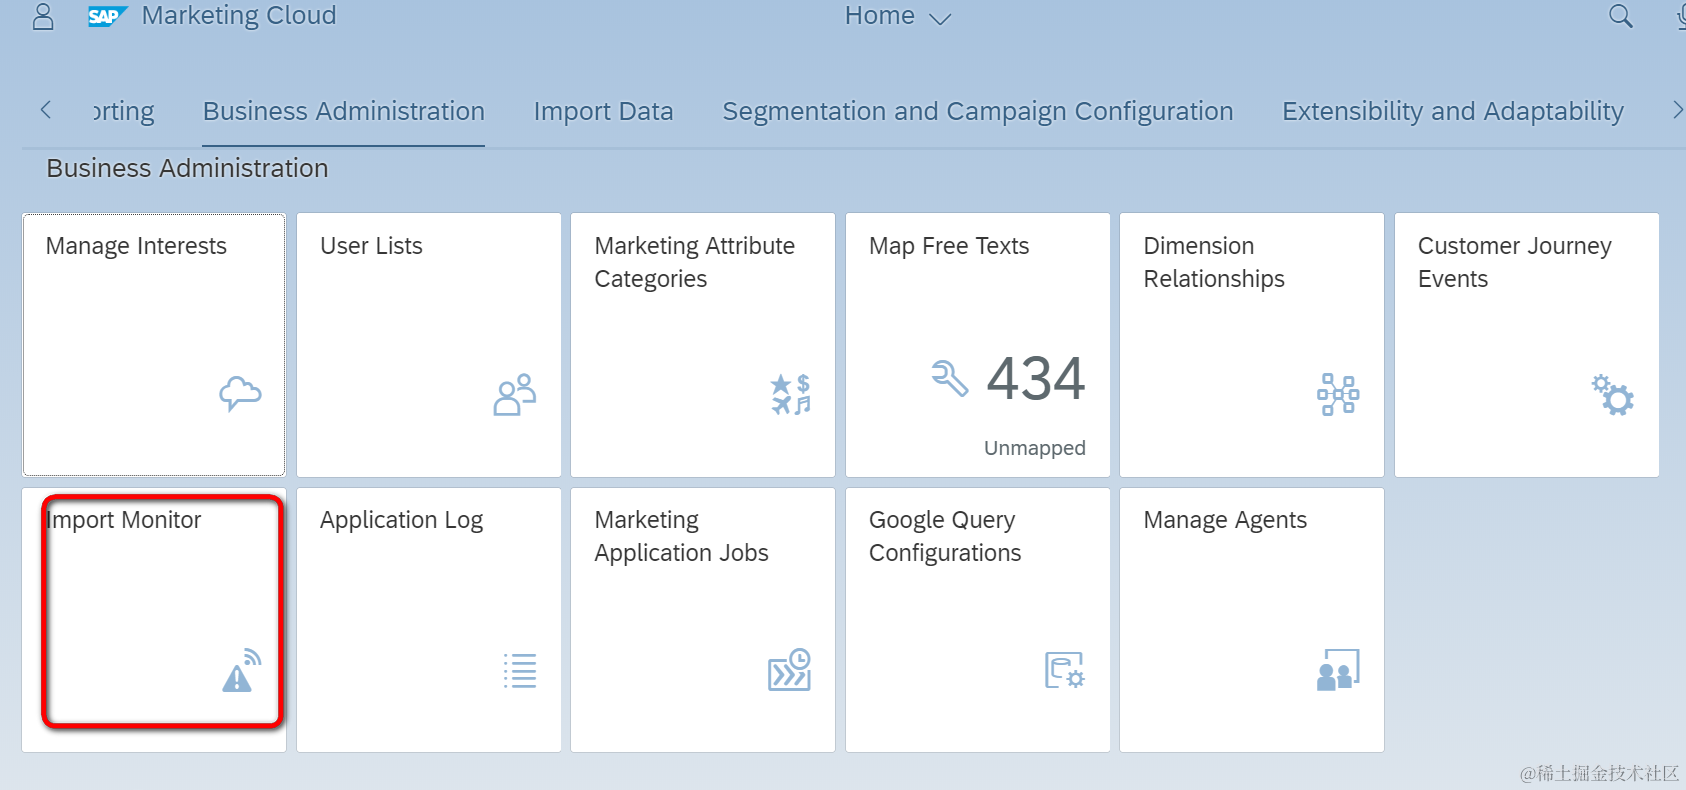
Task: Click the Application Log list icon
Action: [520, 670]
